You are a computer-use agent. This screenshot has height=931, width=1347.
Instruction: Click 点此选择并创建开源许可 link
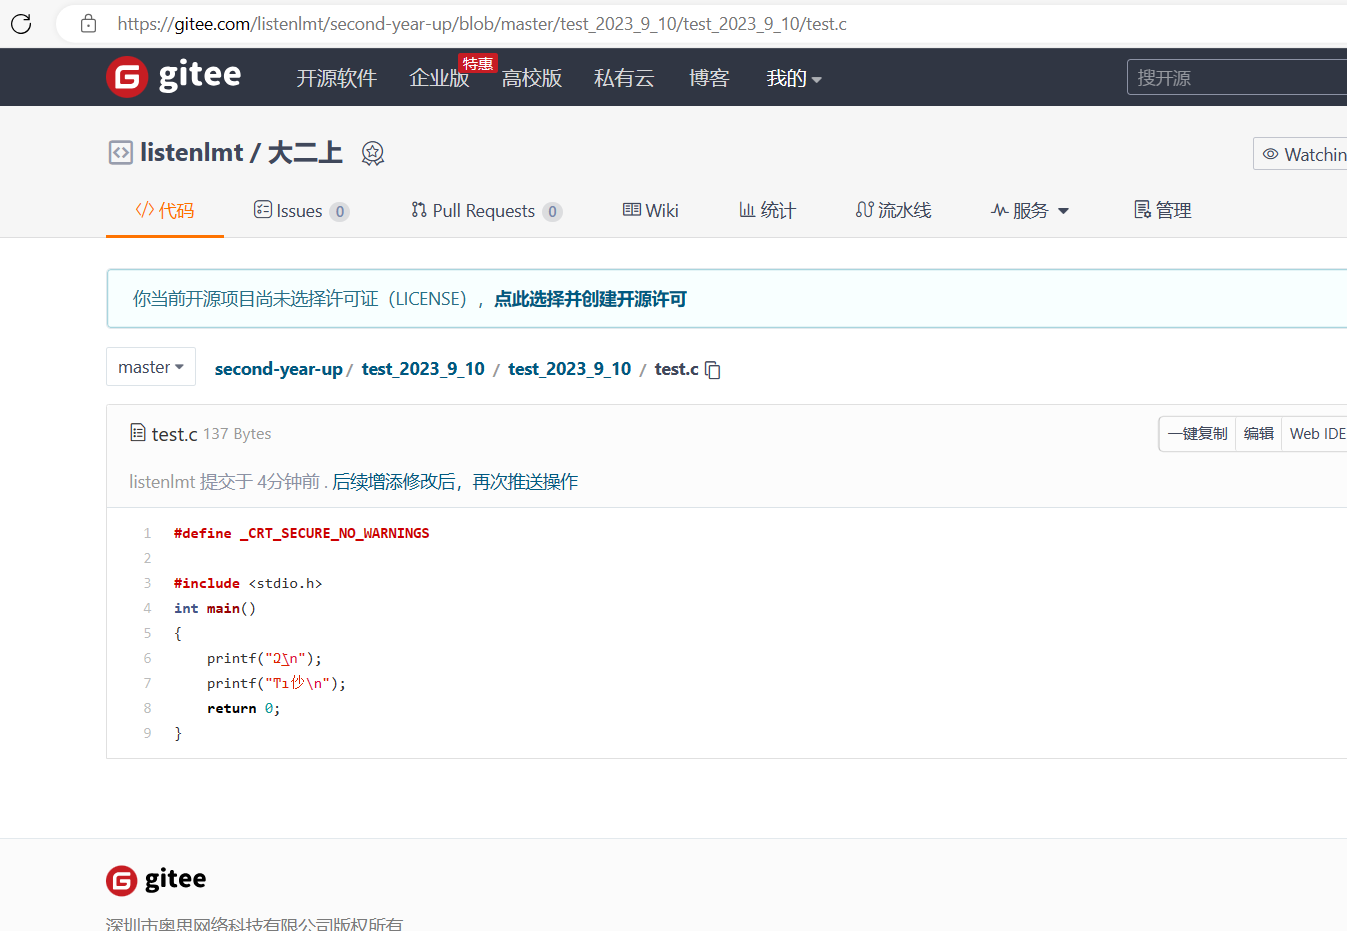[x=590, y=299]
